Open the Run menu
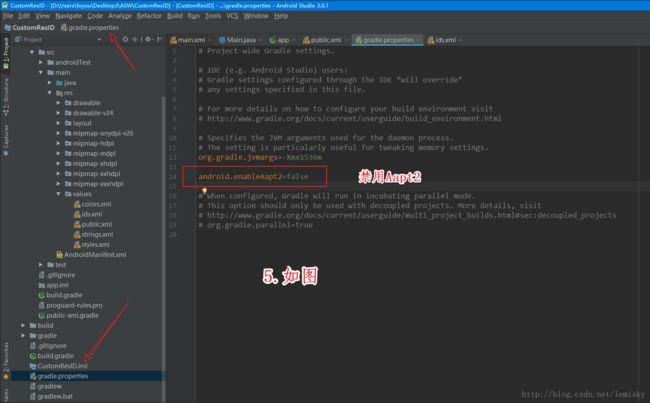Image resolution: width=650 pixels, height=403 pixels. [x=194, y=16]
